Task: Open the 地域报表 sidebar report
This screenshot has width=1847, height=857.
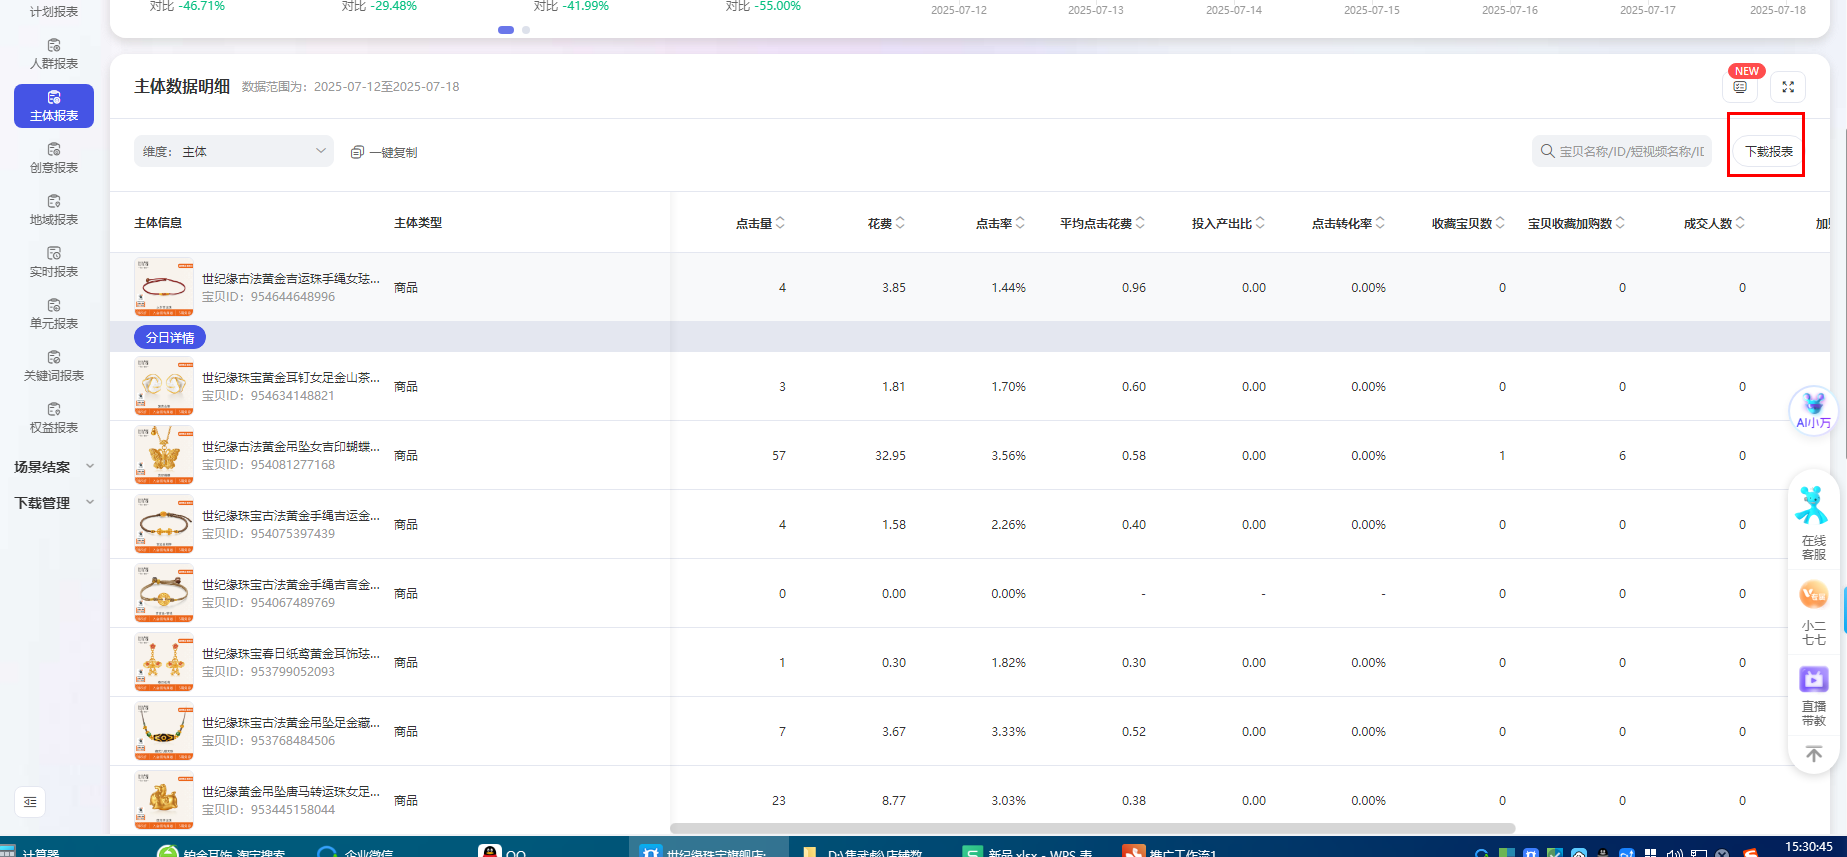Action: (54, 210)
